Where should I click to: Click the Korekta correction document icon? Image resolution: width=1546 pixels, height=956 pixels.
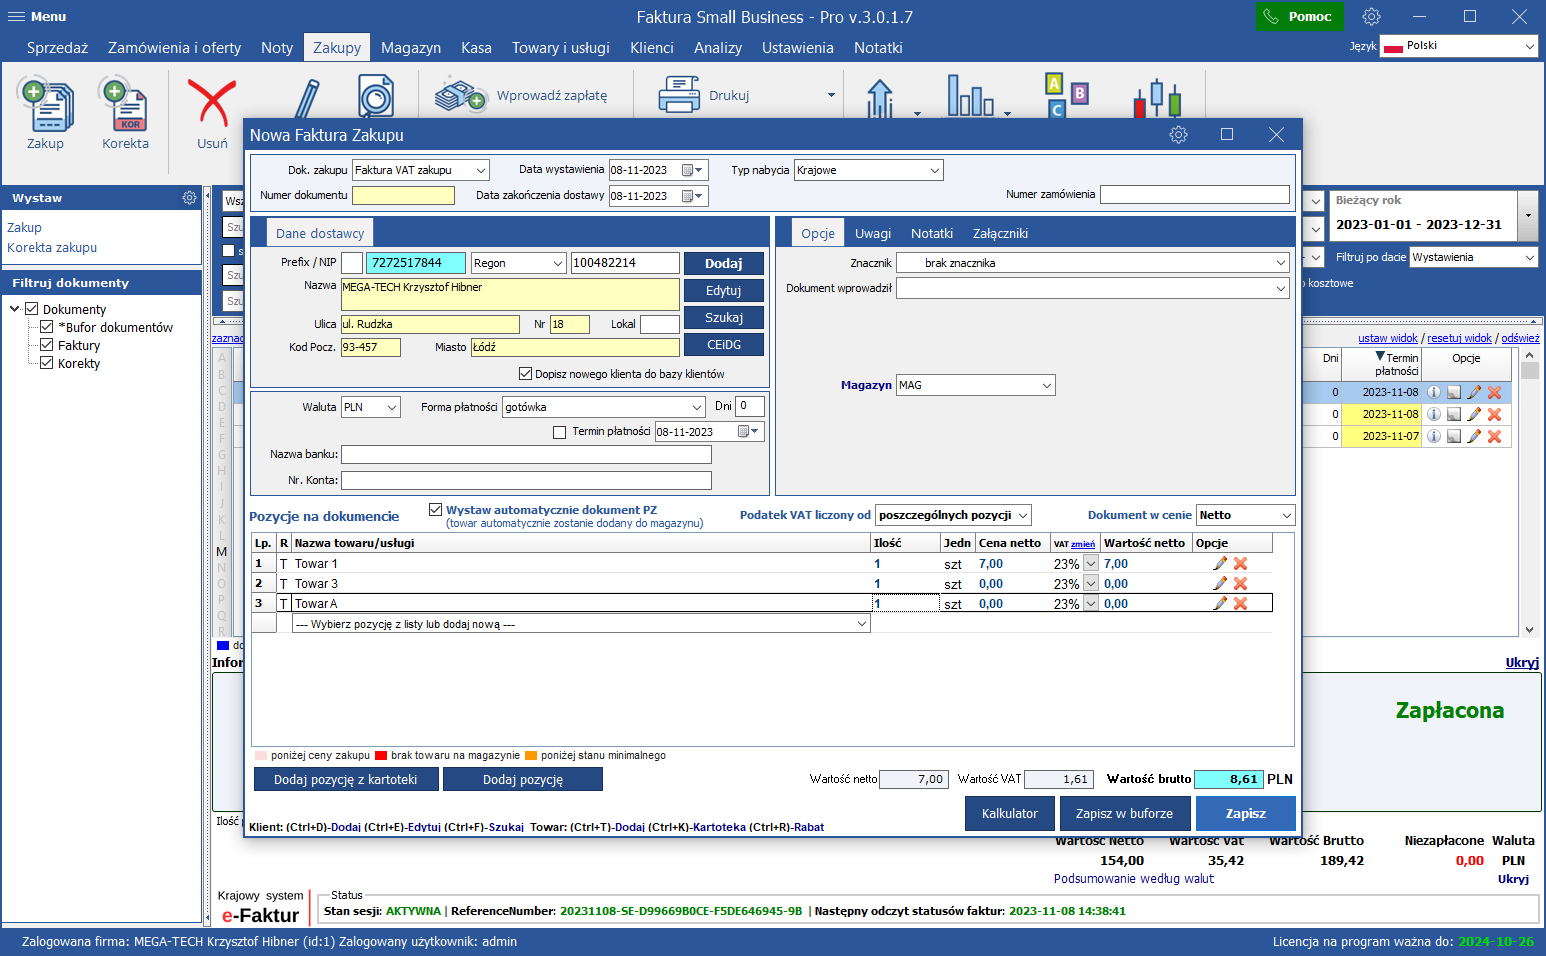125,106
